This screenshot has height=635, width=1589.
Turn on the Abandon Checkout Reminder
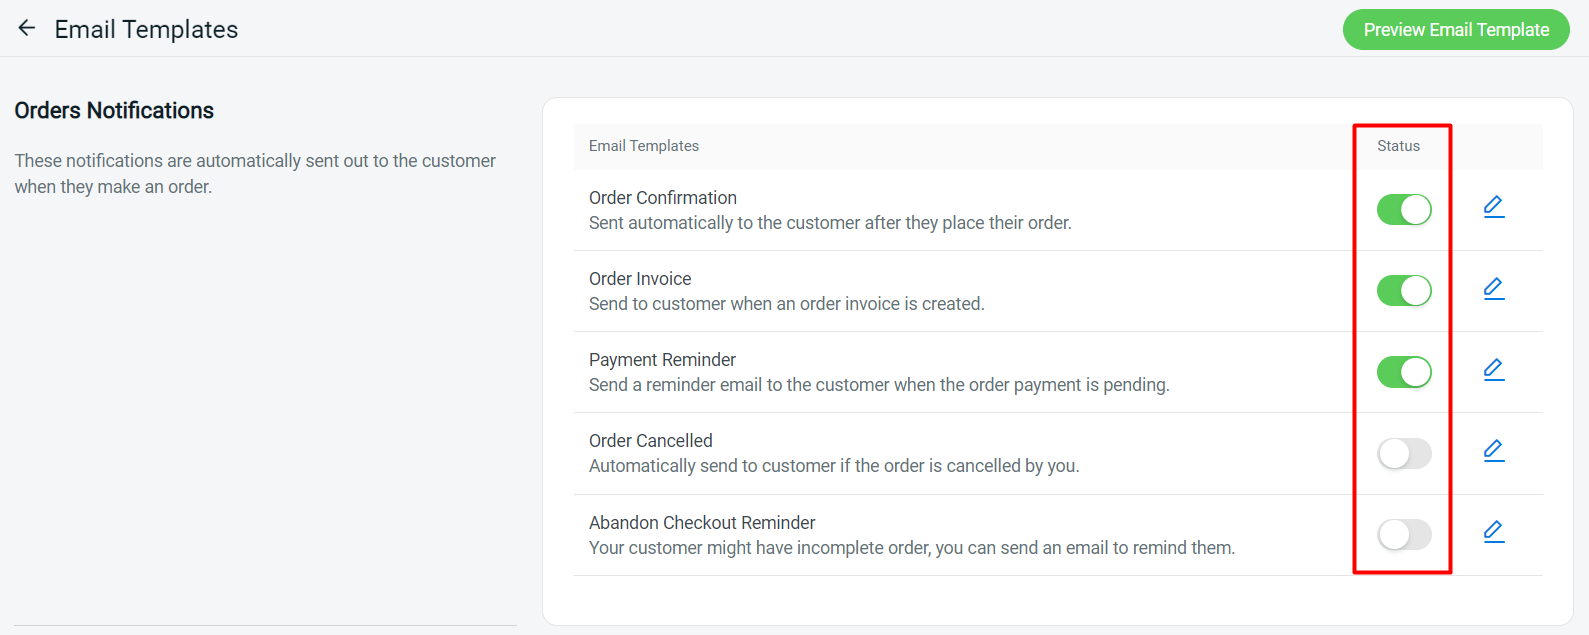(1403, 534)
